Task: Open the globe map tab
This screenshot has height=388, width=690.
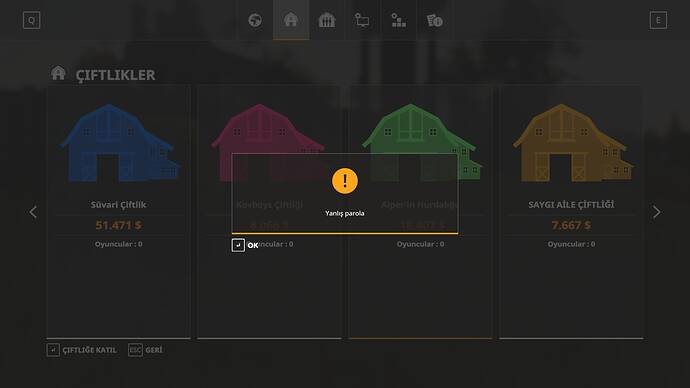Action: point(255,20)
